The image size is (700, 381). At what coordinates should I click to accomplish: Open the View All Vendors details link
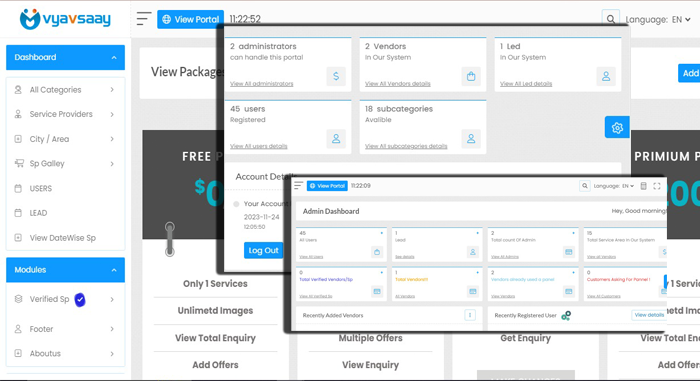[x=398, y=84]
